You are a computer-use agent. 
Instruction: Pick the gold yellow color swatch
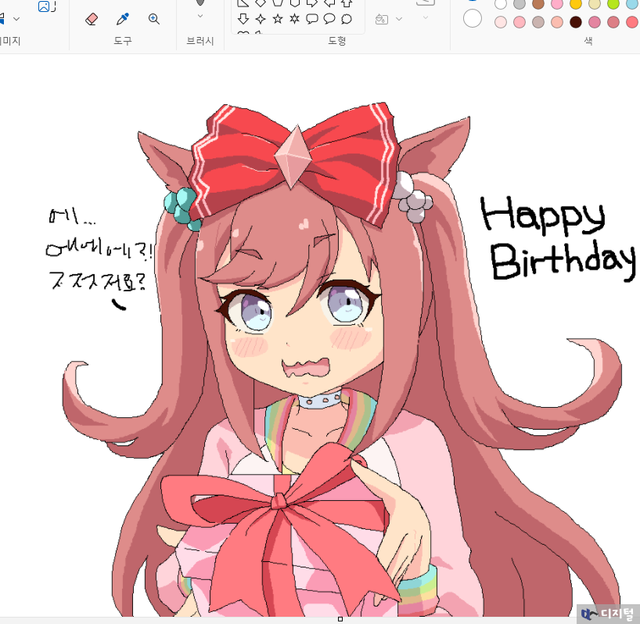(x=576, y=4)
